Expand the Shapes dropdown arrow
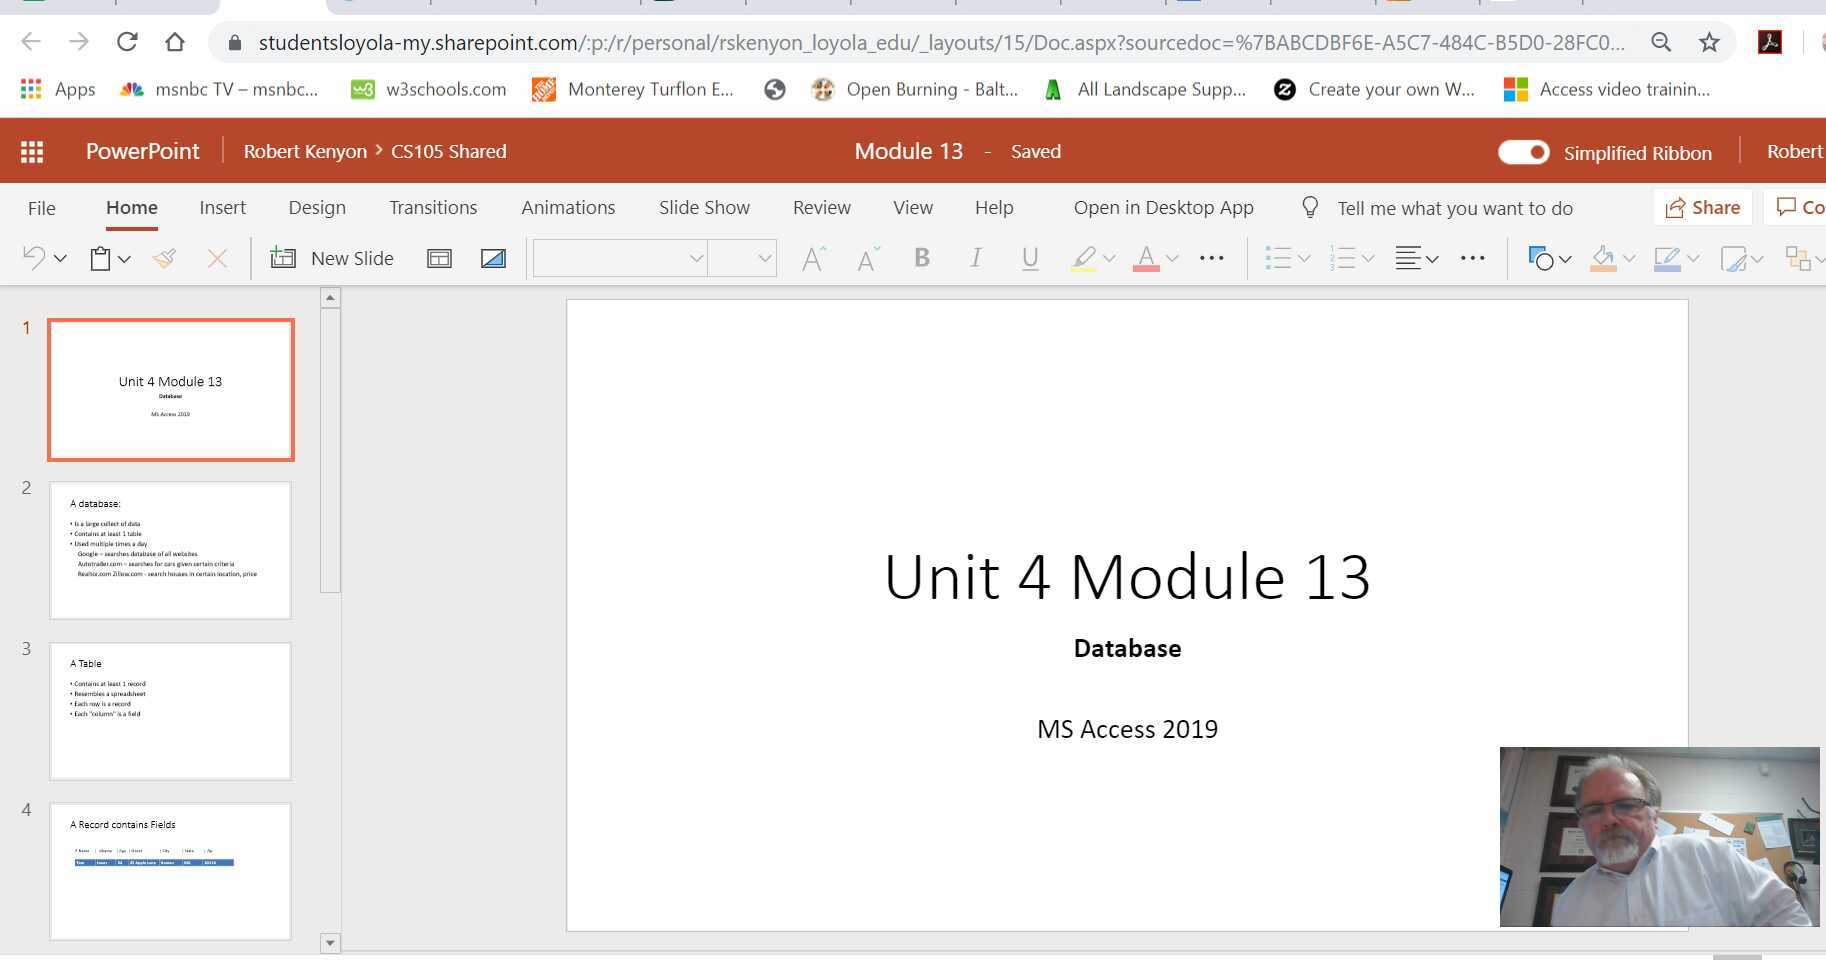This screenshot has height=960, width=1826. (x=1565, y=259)
